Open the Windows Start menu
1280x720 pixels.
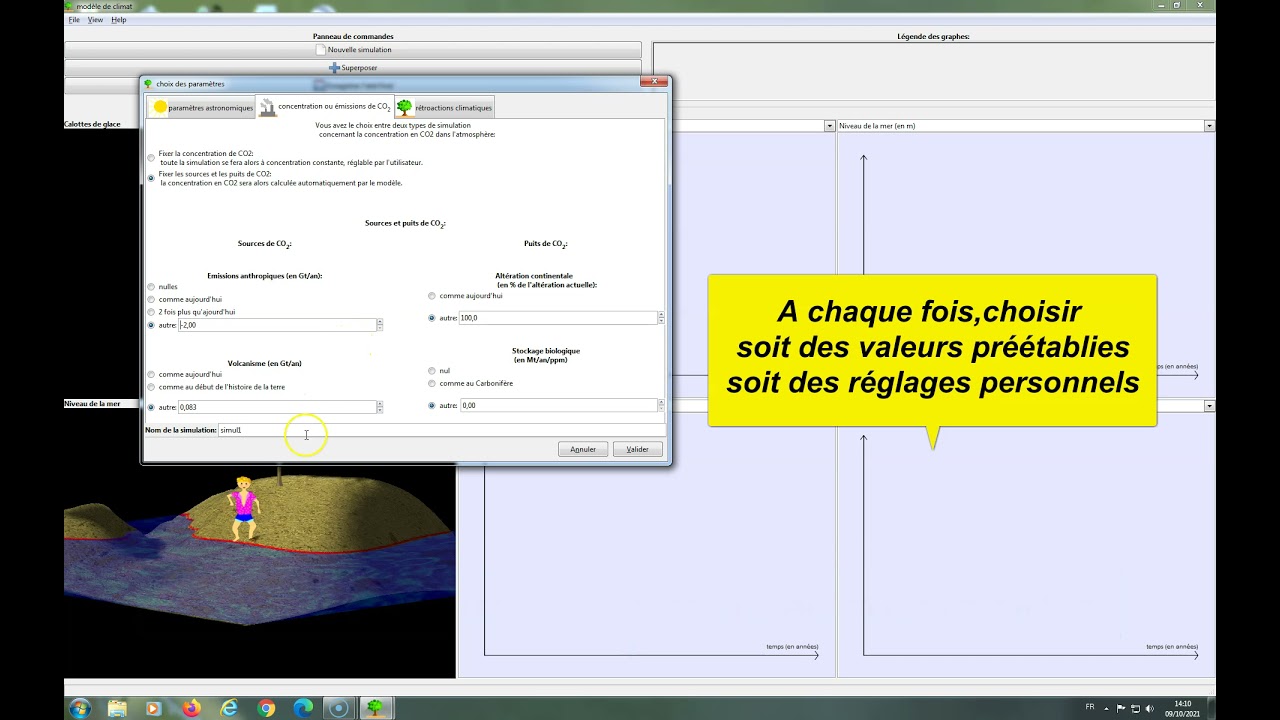pos(79,708)
